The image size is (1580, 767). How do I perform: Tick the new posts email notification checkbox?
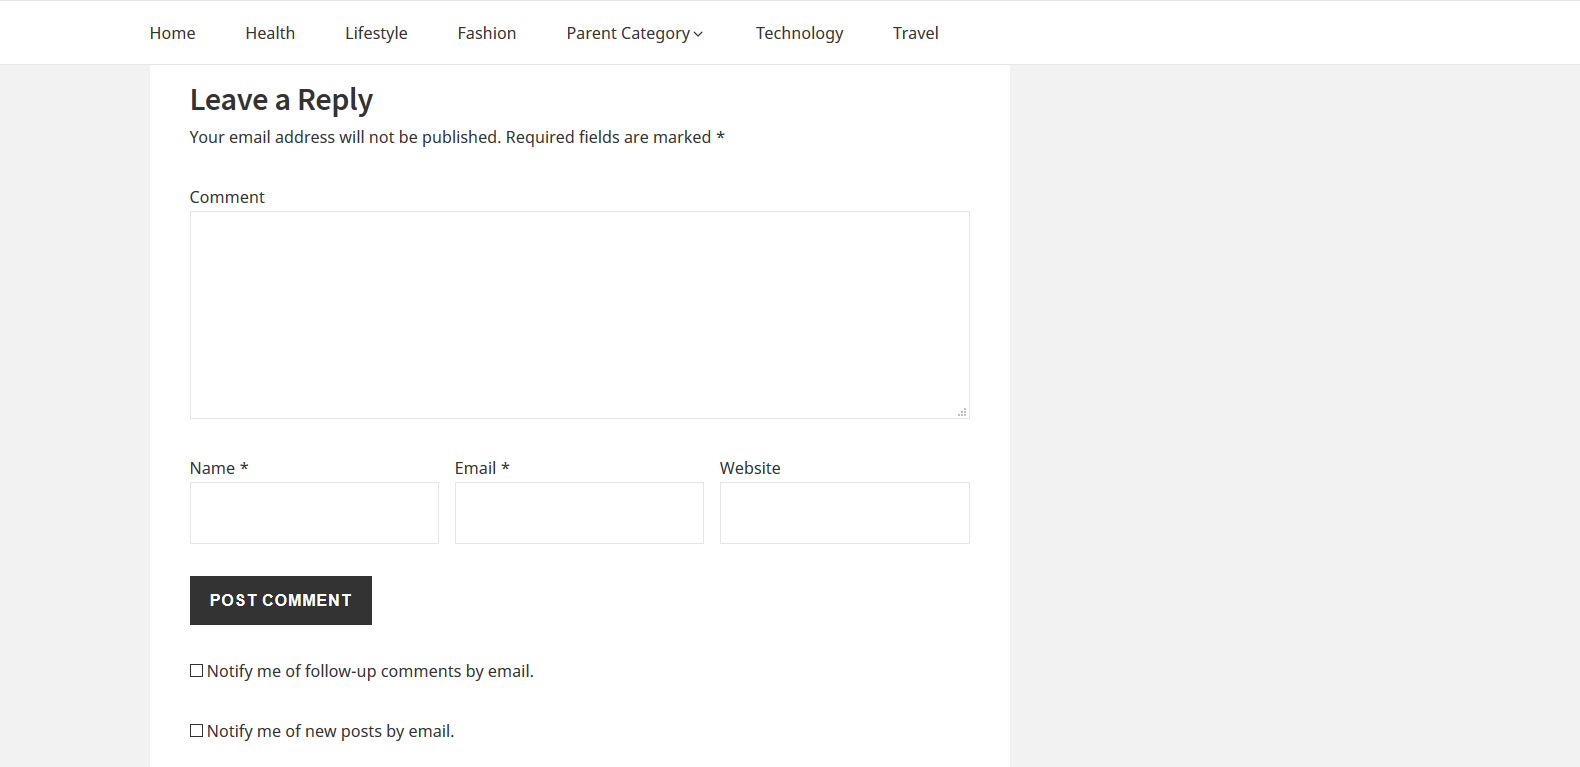coord(197,731)
